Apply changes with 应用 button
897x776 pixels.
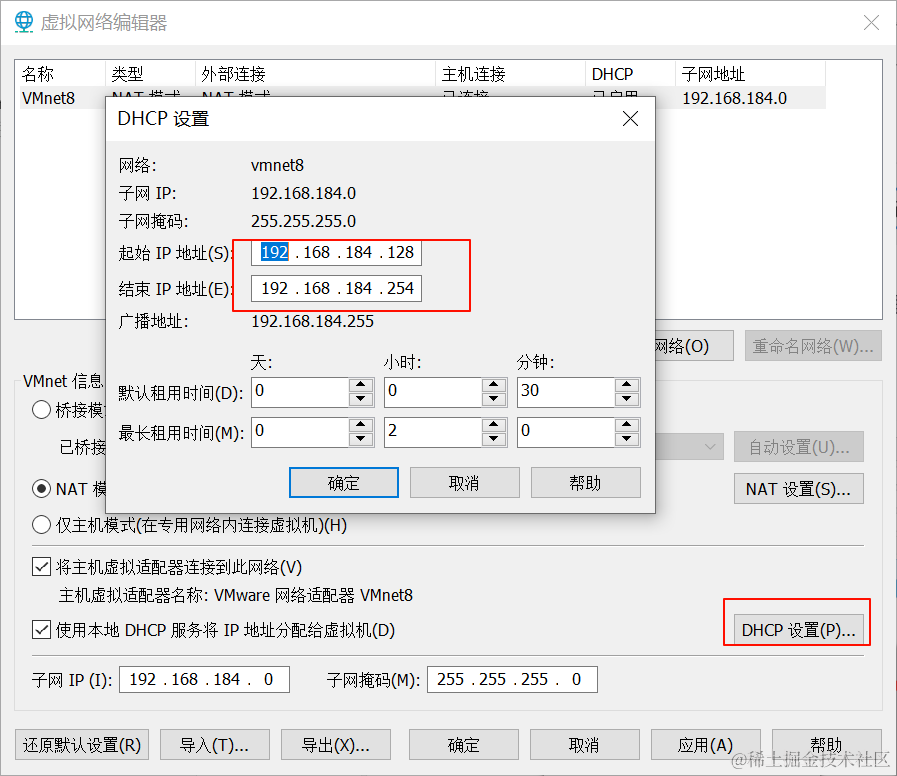point(706,744)
